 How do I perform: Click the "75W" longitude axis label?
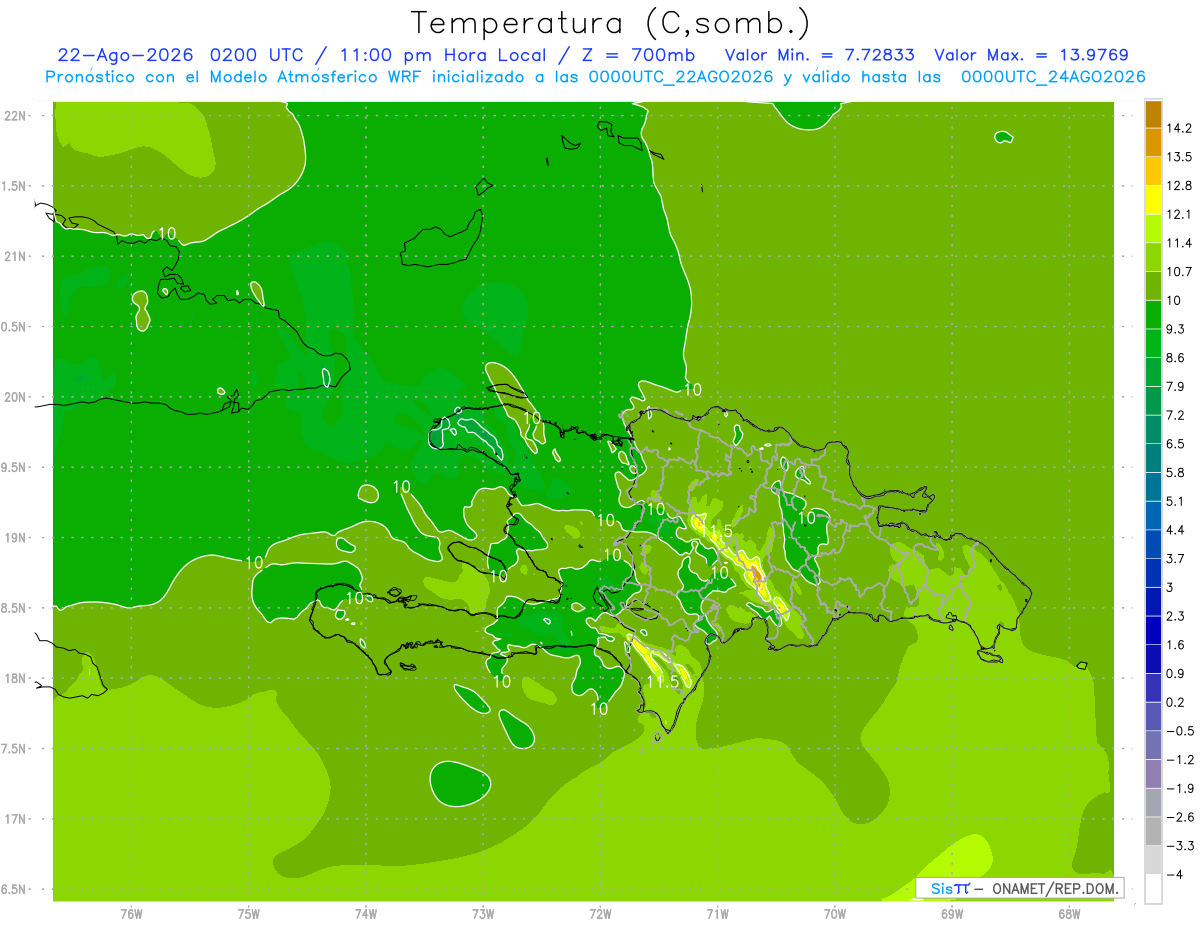(248, 914)
